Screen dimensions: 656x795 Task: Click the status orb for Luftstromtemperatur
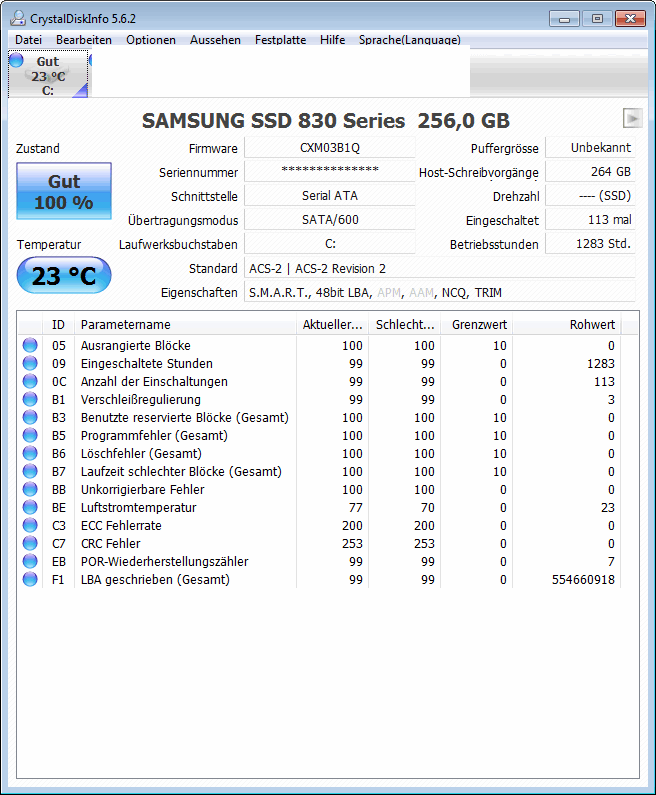pyautogui.click(x=30, y=507)
